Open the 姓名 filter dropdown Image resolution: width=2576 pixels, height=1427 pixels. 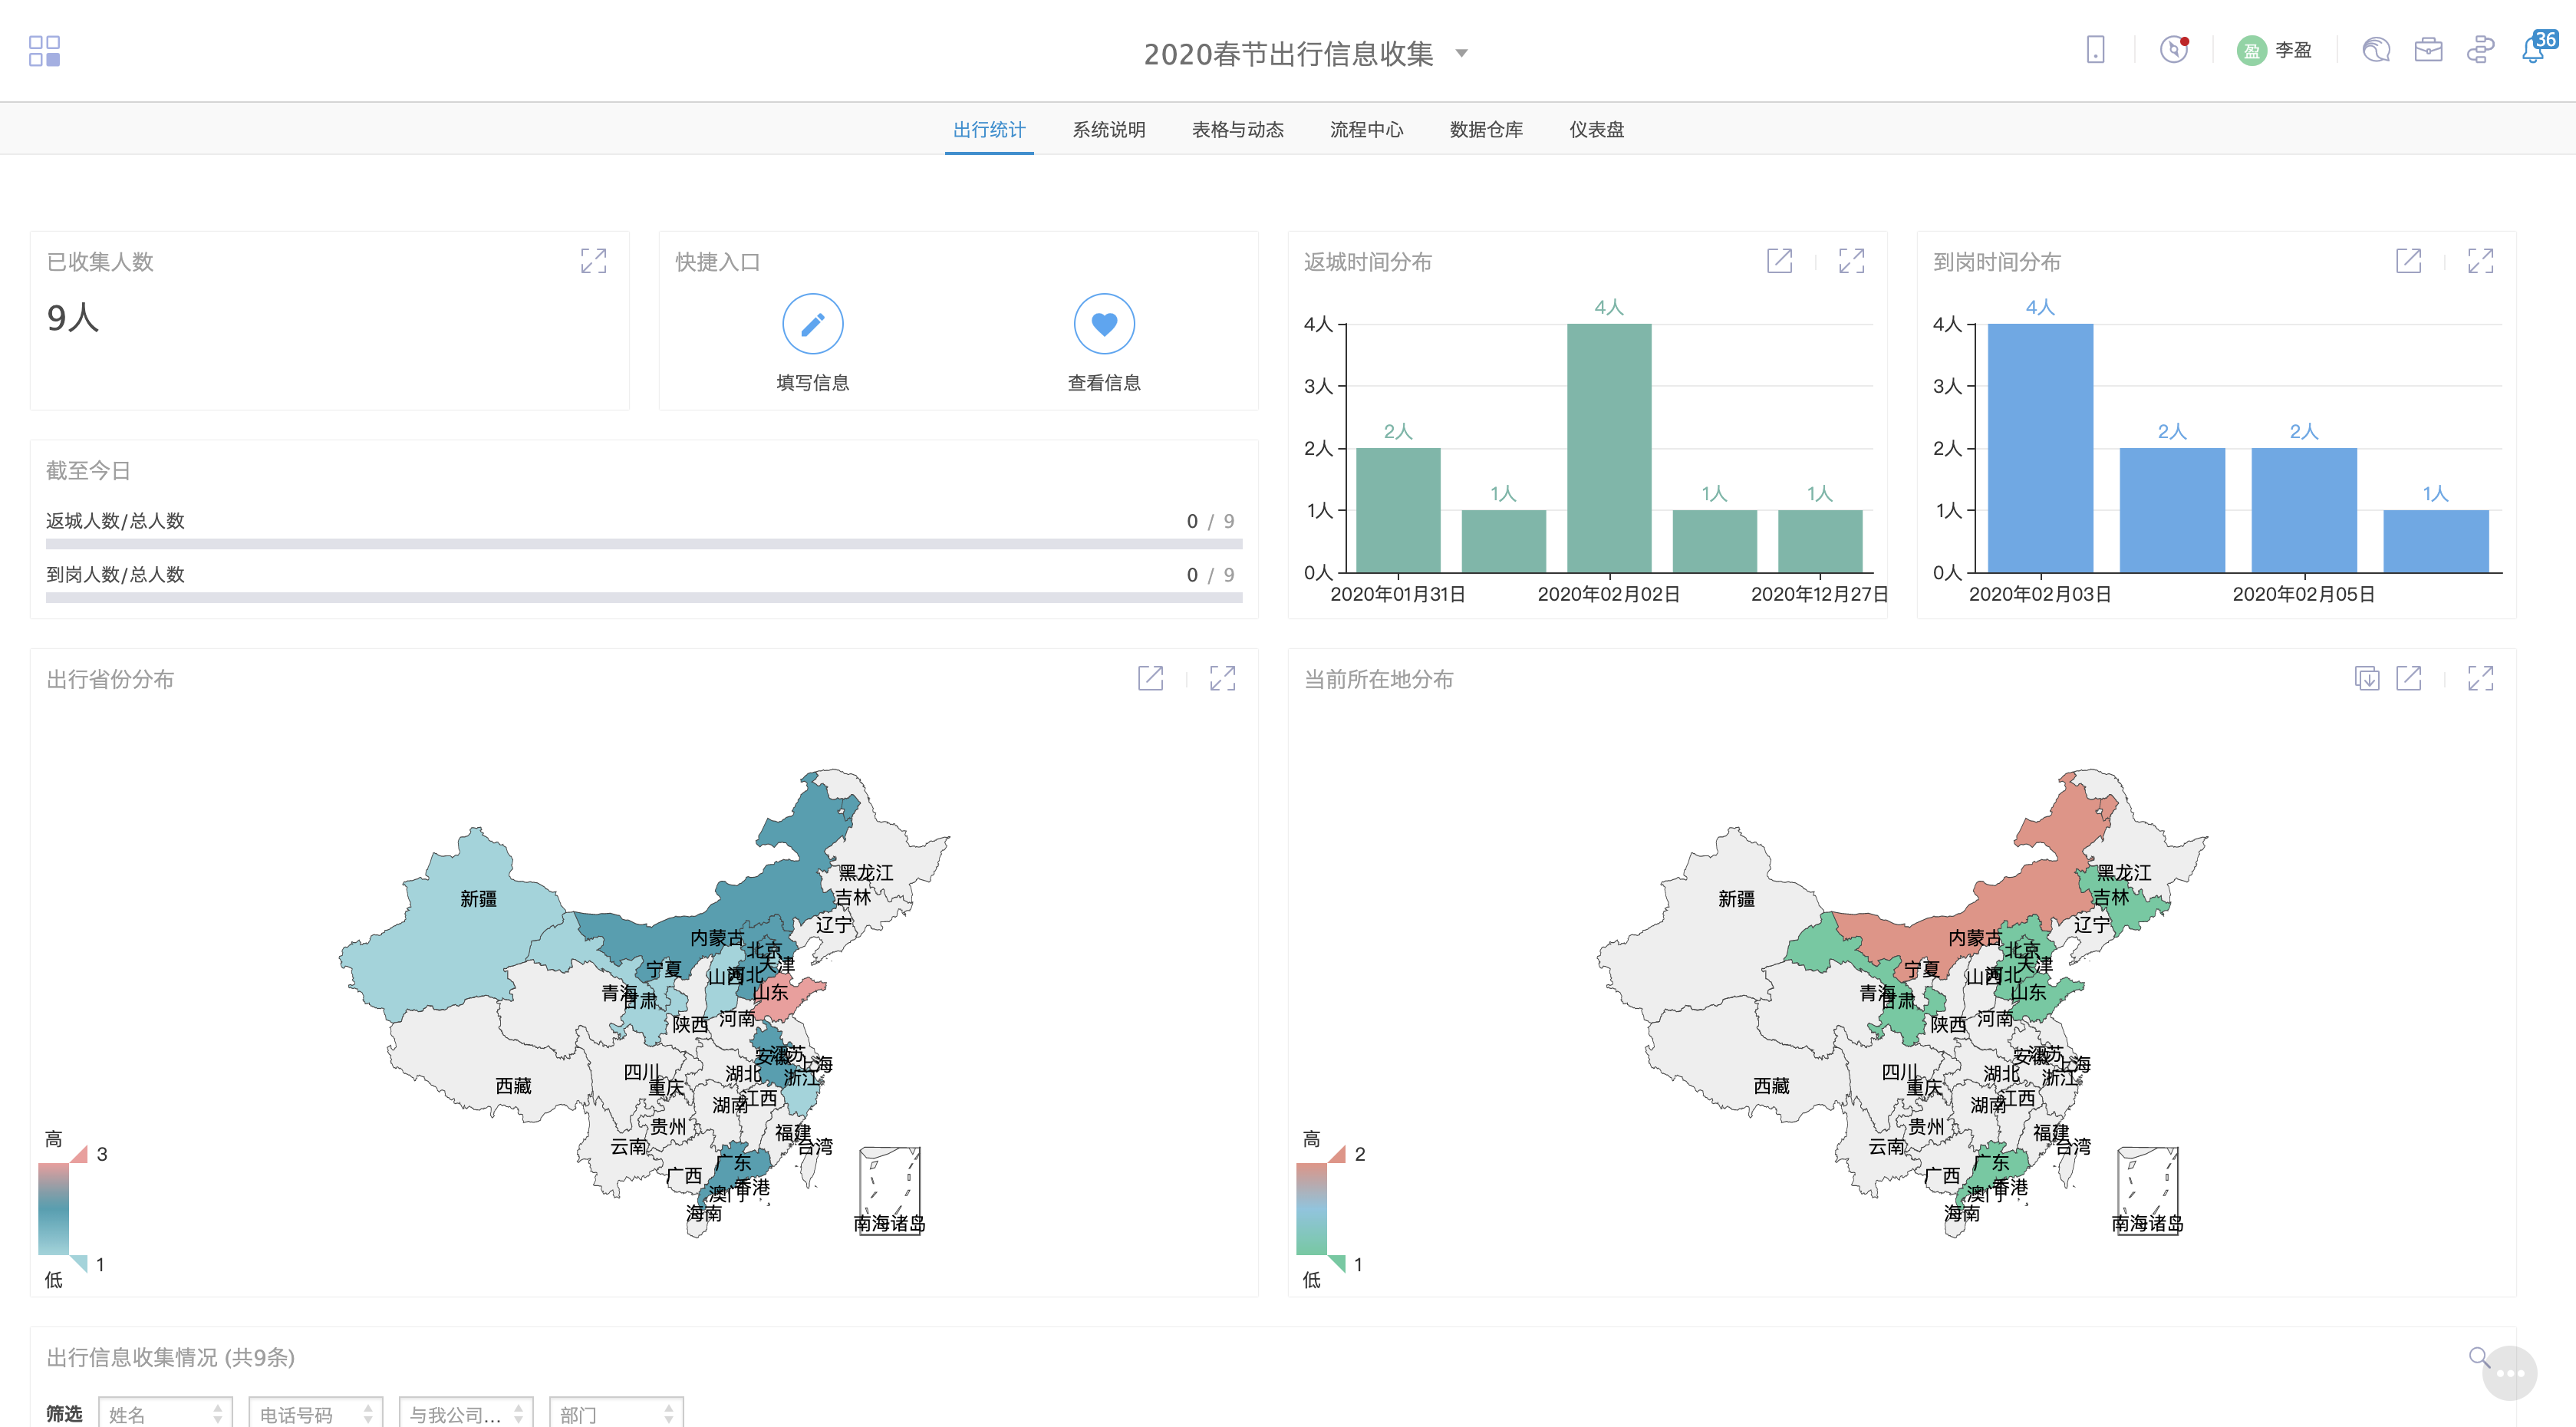(165, 1412)
